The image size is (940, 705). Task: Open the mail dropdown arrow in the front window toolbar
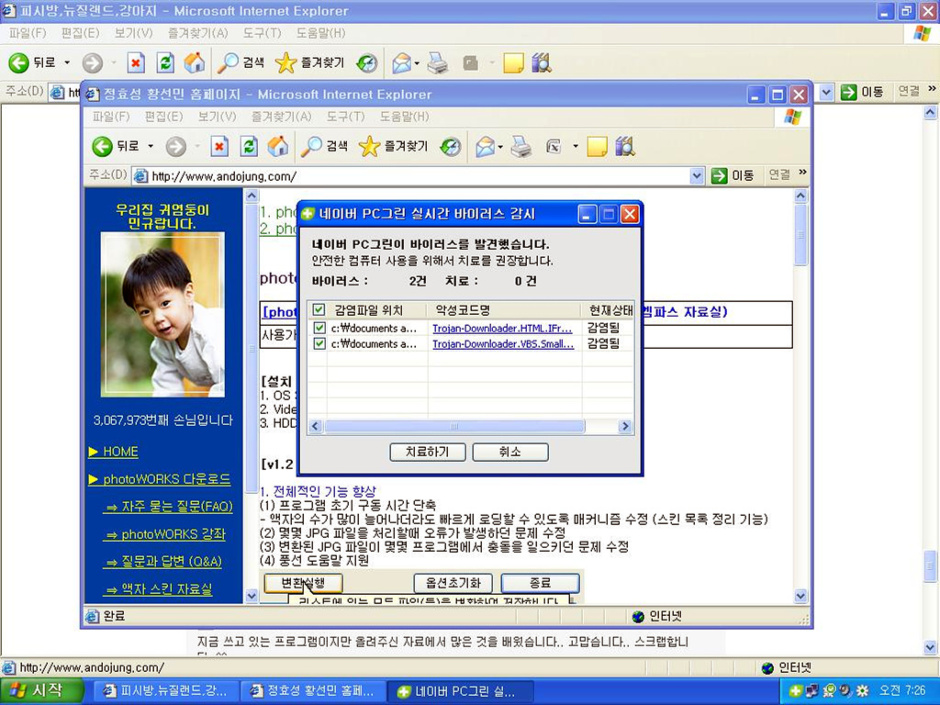pos(500,146)
